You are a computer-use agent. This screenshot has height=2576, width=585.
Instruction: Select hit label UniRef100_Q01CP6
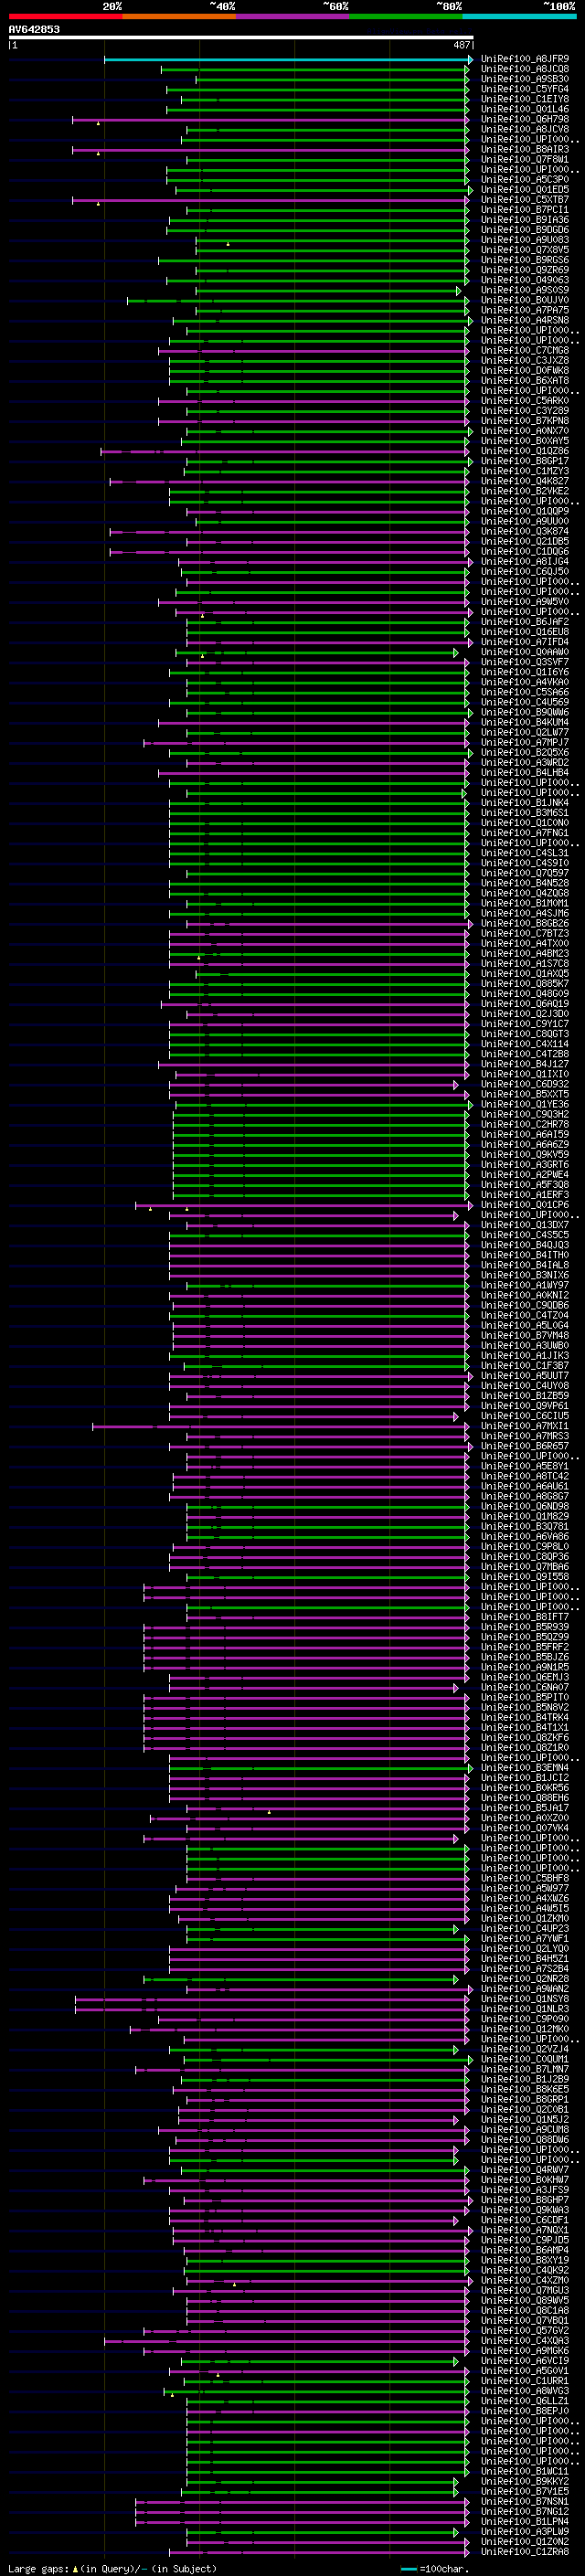(525, 1205)
